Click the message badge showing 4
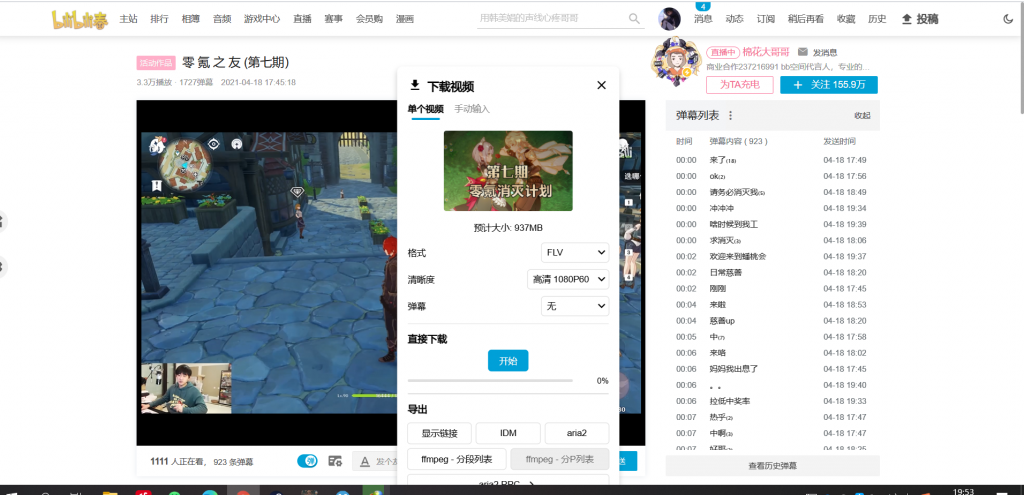 coord(703,6)
